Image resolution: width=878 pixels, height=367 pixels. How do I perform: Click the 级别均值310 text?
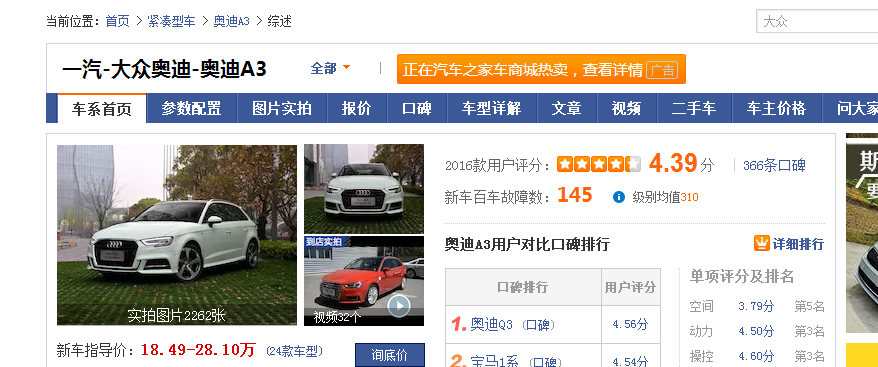tap(665, 197)
